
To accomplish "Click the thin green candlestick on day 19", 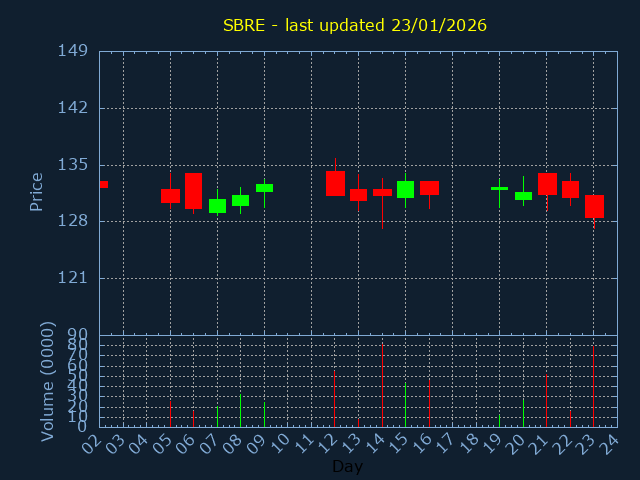I will (x=499, y=188).
